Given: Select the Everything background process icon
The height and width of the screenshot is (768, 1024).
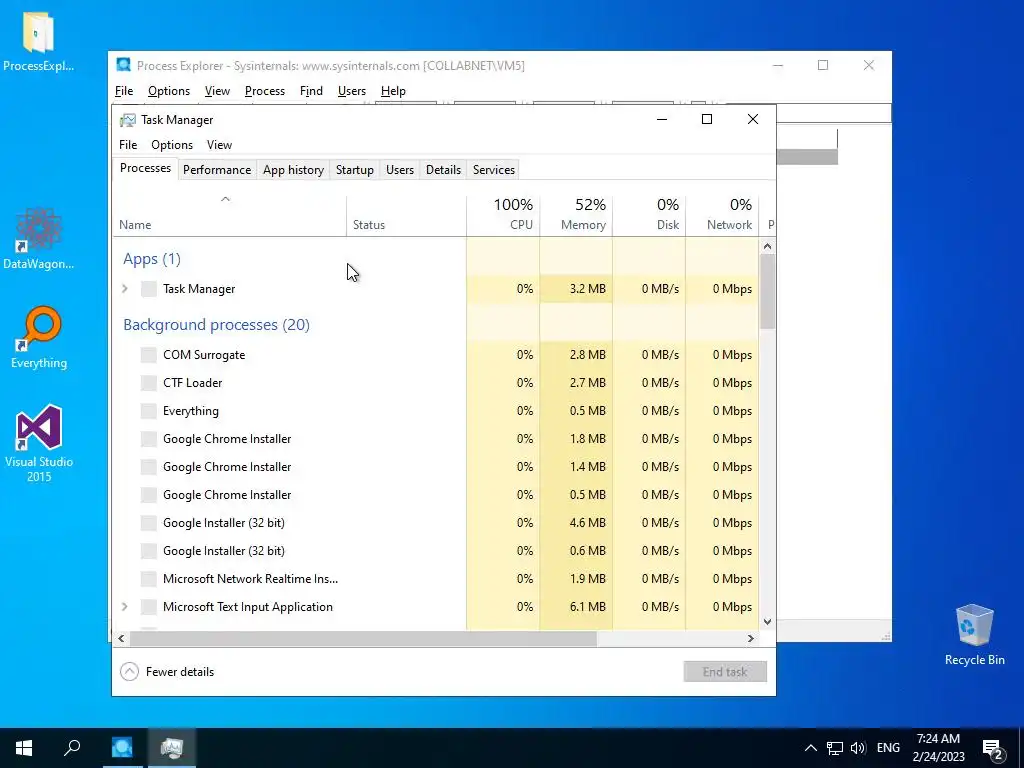Looking at the screenshot, I should (x=149, y=411).
